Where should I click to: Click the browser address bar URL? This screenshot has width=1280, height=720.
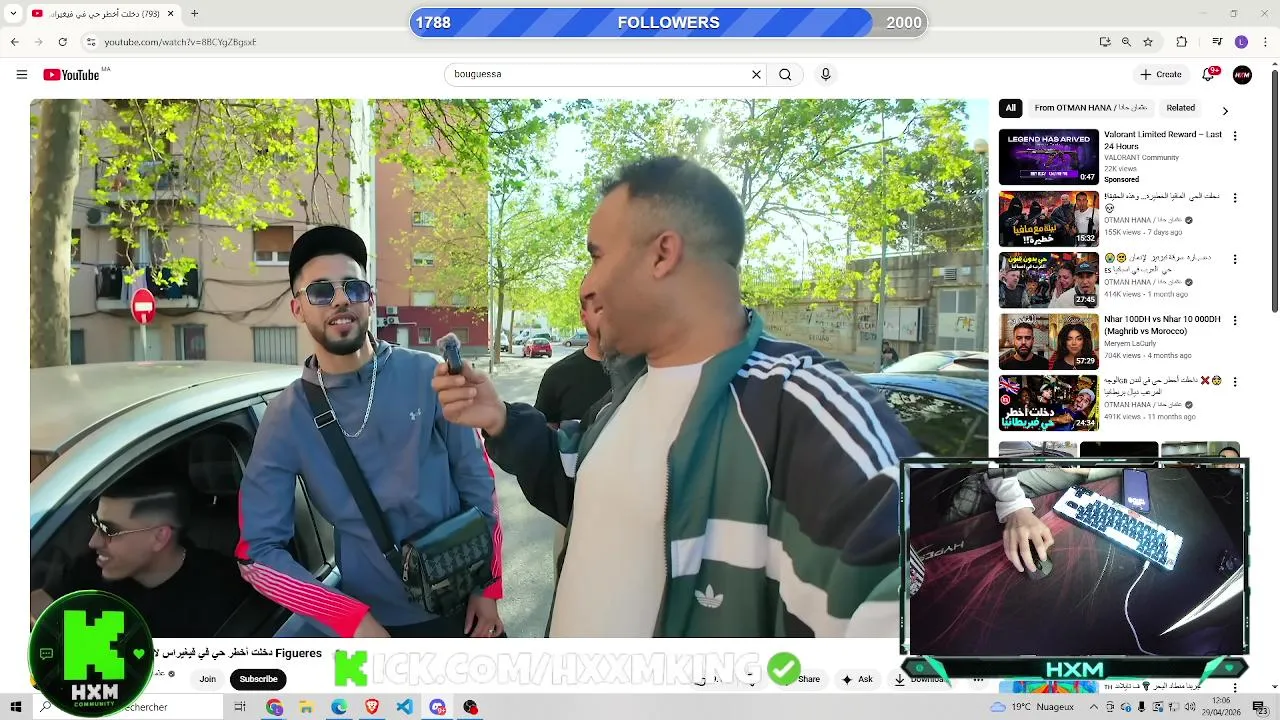click(180, 42)
